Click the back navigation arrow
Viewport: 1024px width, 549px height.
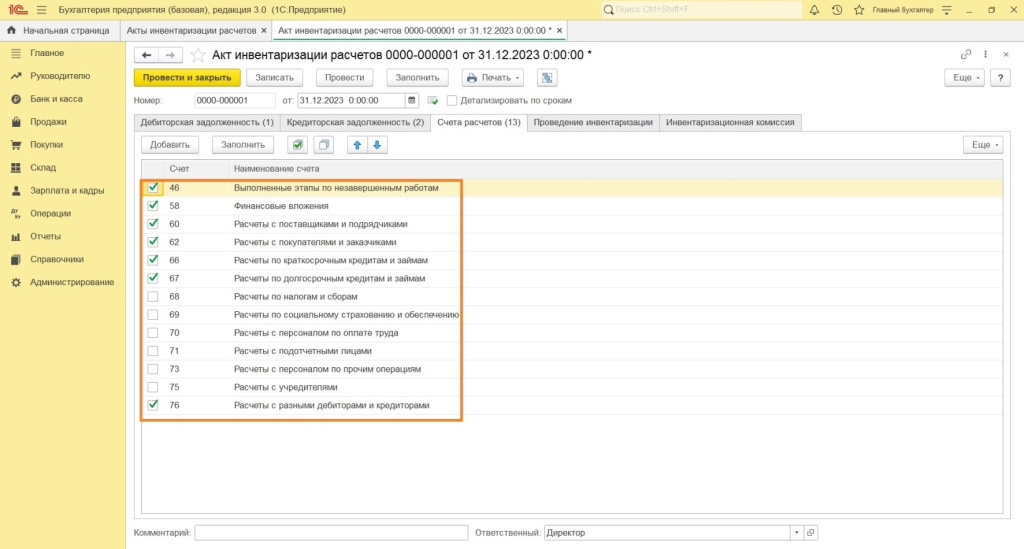tap(147, 55)
